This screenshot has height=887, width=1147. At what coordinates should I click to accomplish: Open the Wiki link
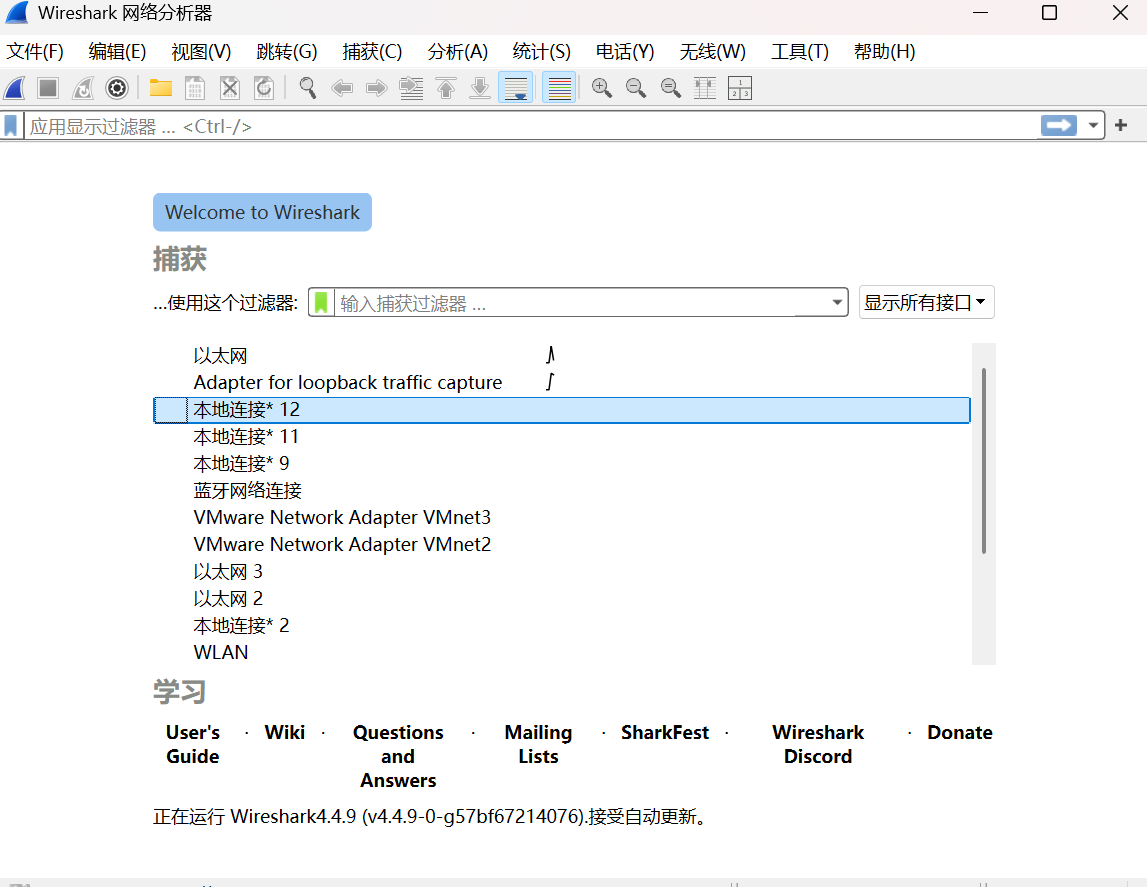285,733
